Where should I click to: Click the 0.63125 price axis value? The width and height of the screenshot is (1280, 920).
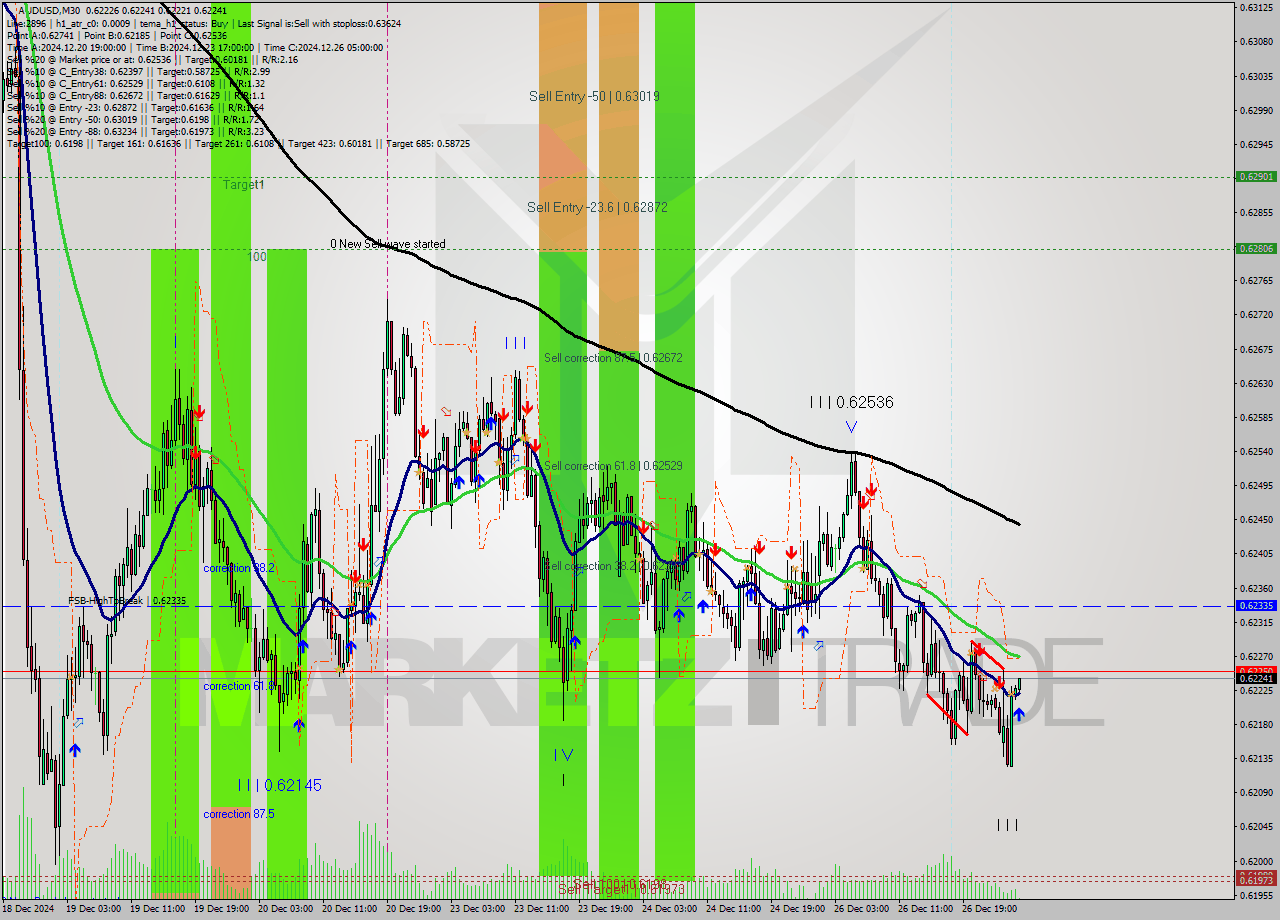tap(1256, 7)
